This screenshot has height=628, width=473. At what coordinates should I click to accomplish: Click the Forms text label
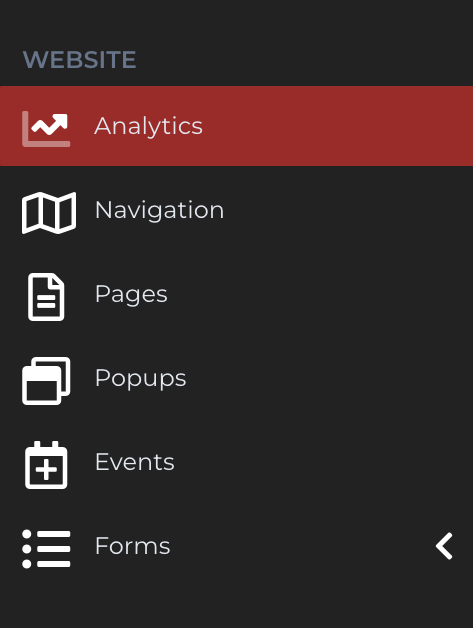point(133,546)
